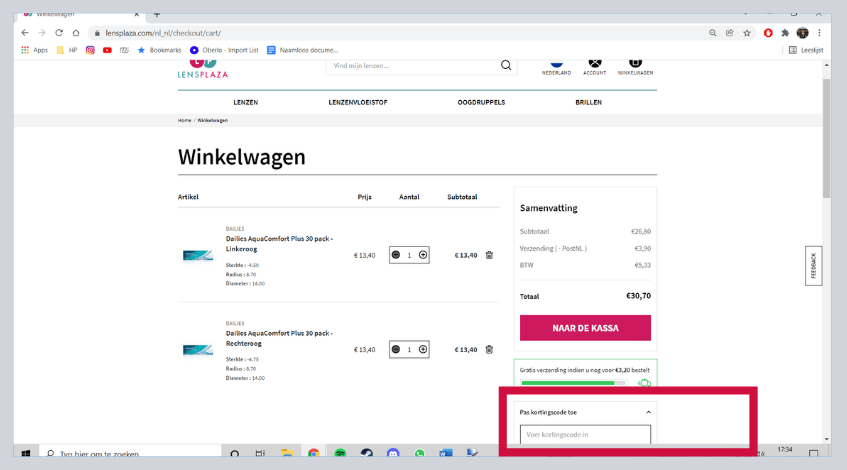Open the red Opera-style extension icon
The height and width of the screenshot is (470, 847).
tap(768, 33)
